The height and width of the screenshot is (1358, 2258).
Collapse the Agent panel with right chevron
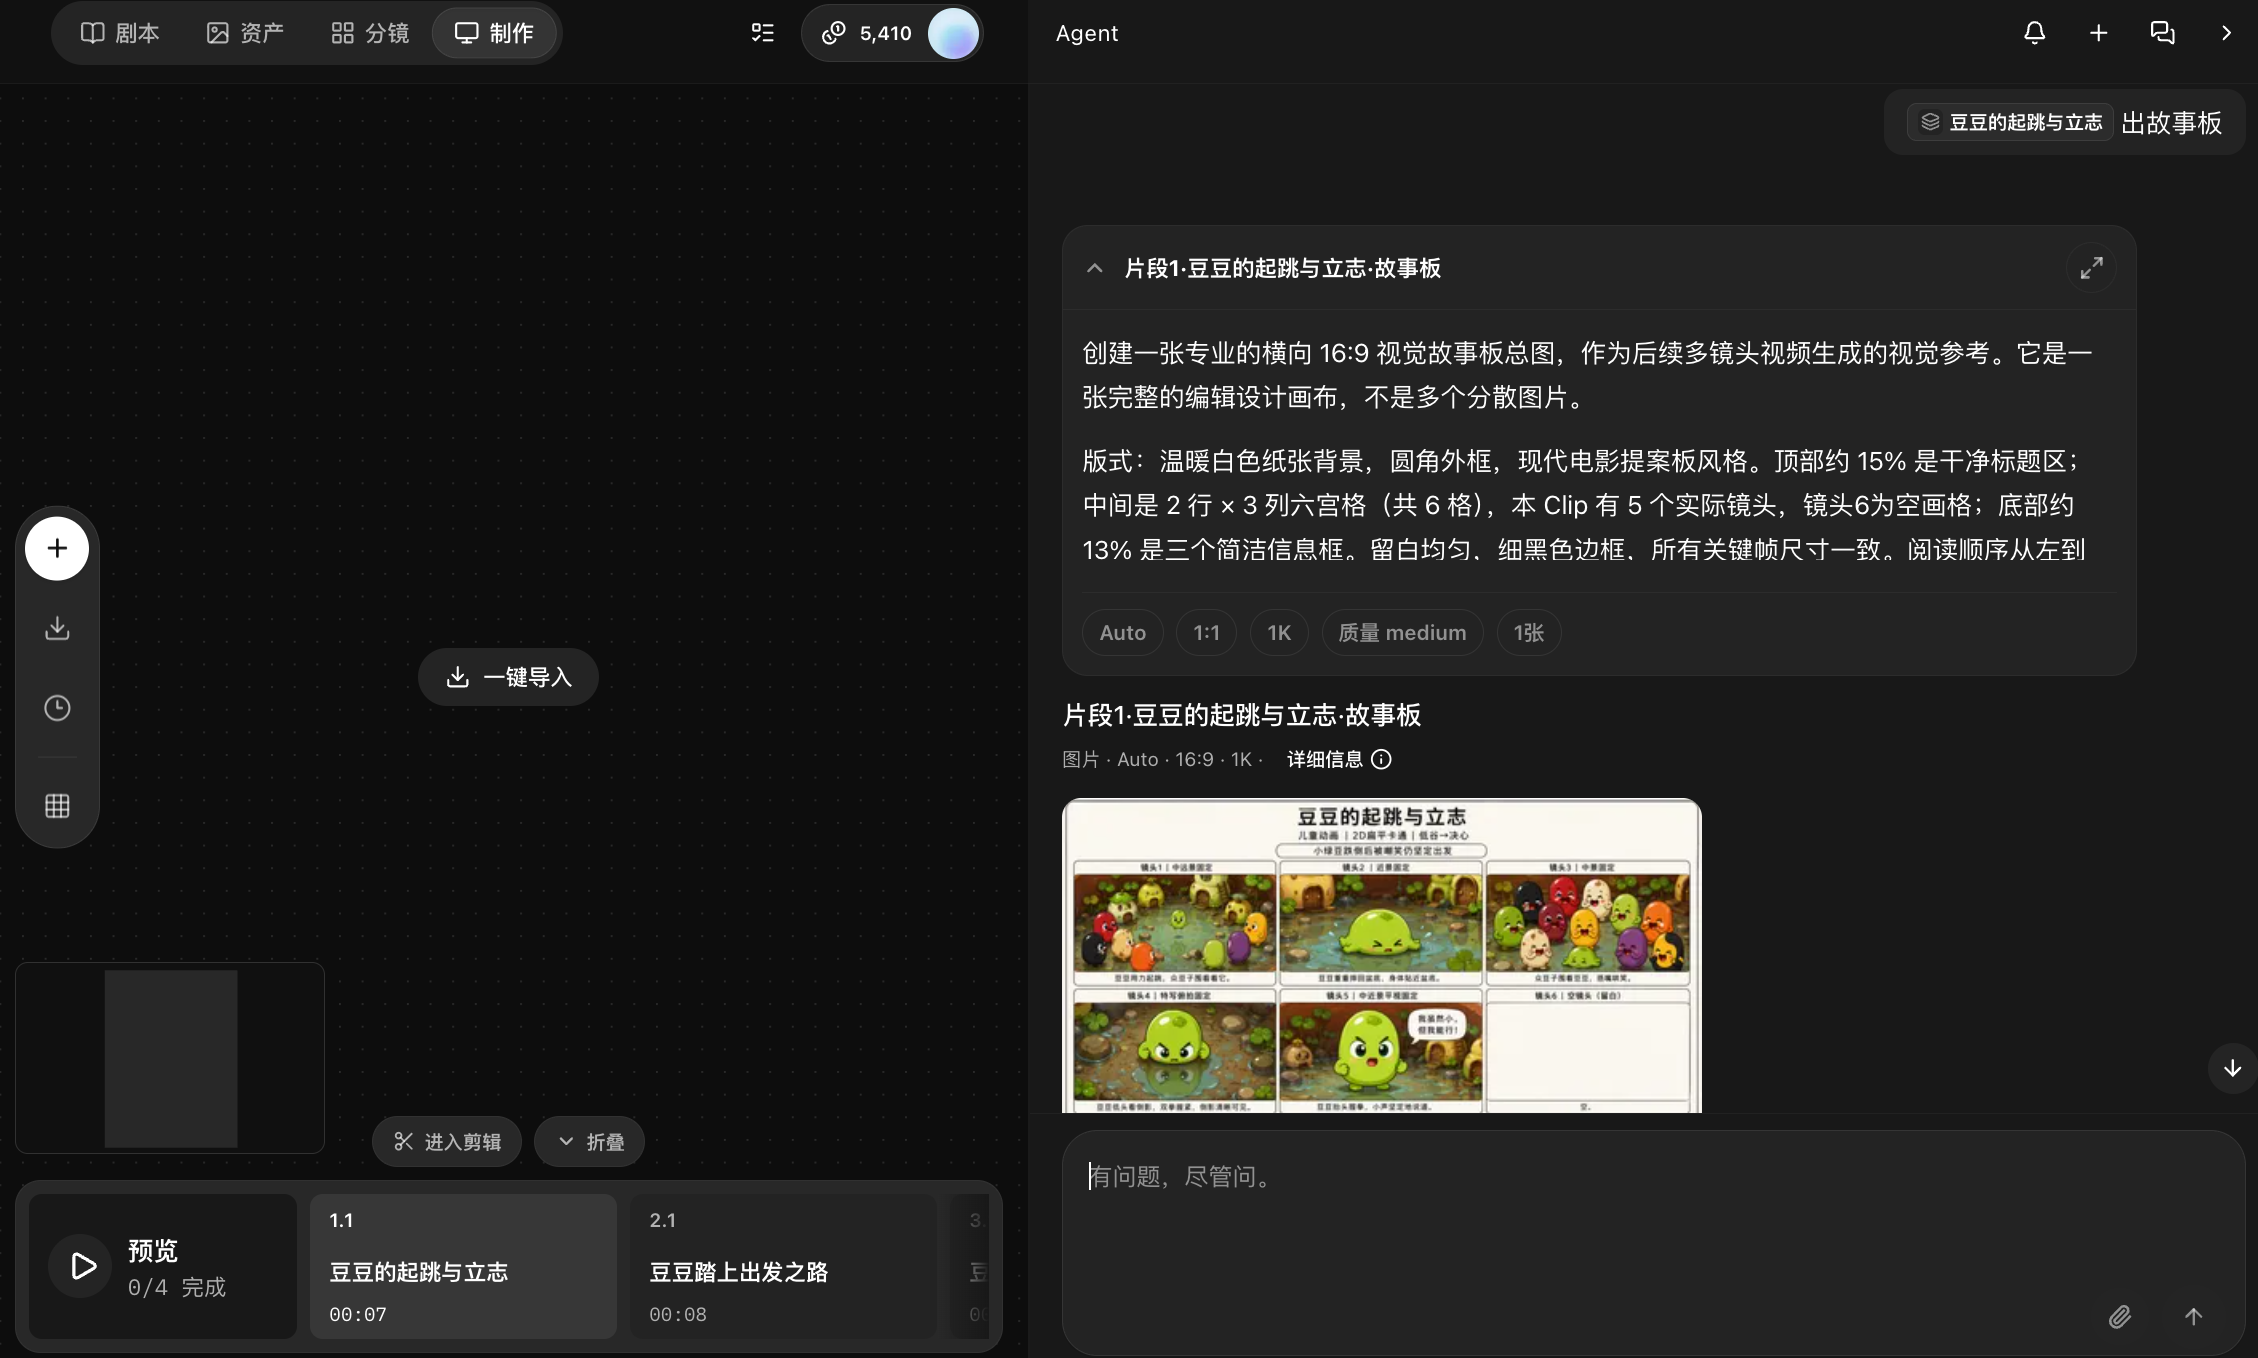pos(2226,33)
